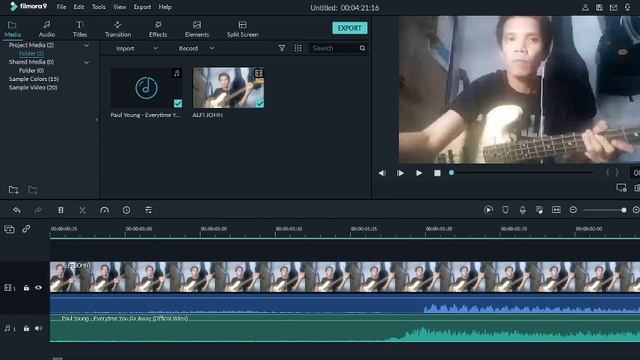The height and width of the screenshot is (360, 640).
Task: Toggle checkmark on Paul Young audio clip
Action: point(178,103)
